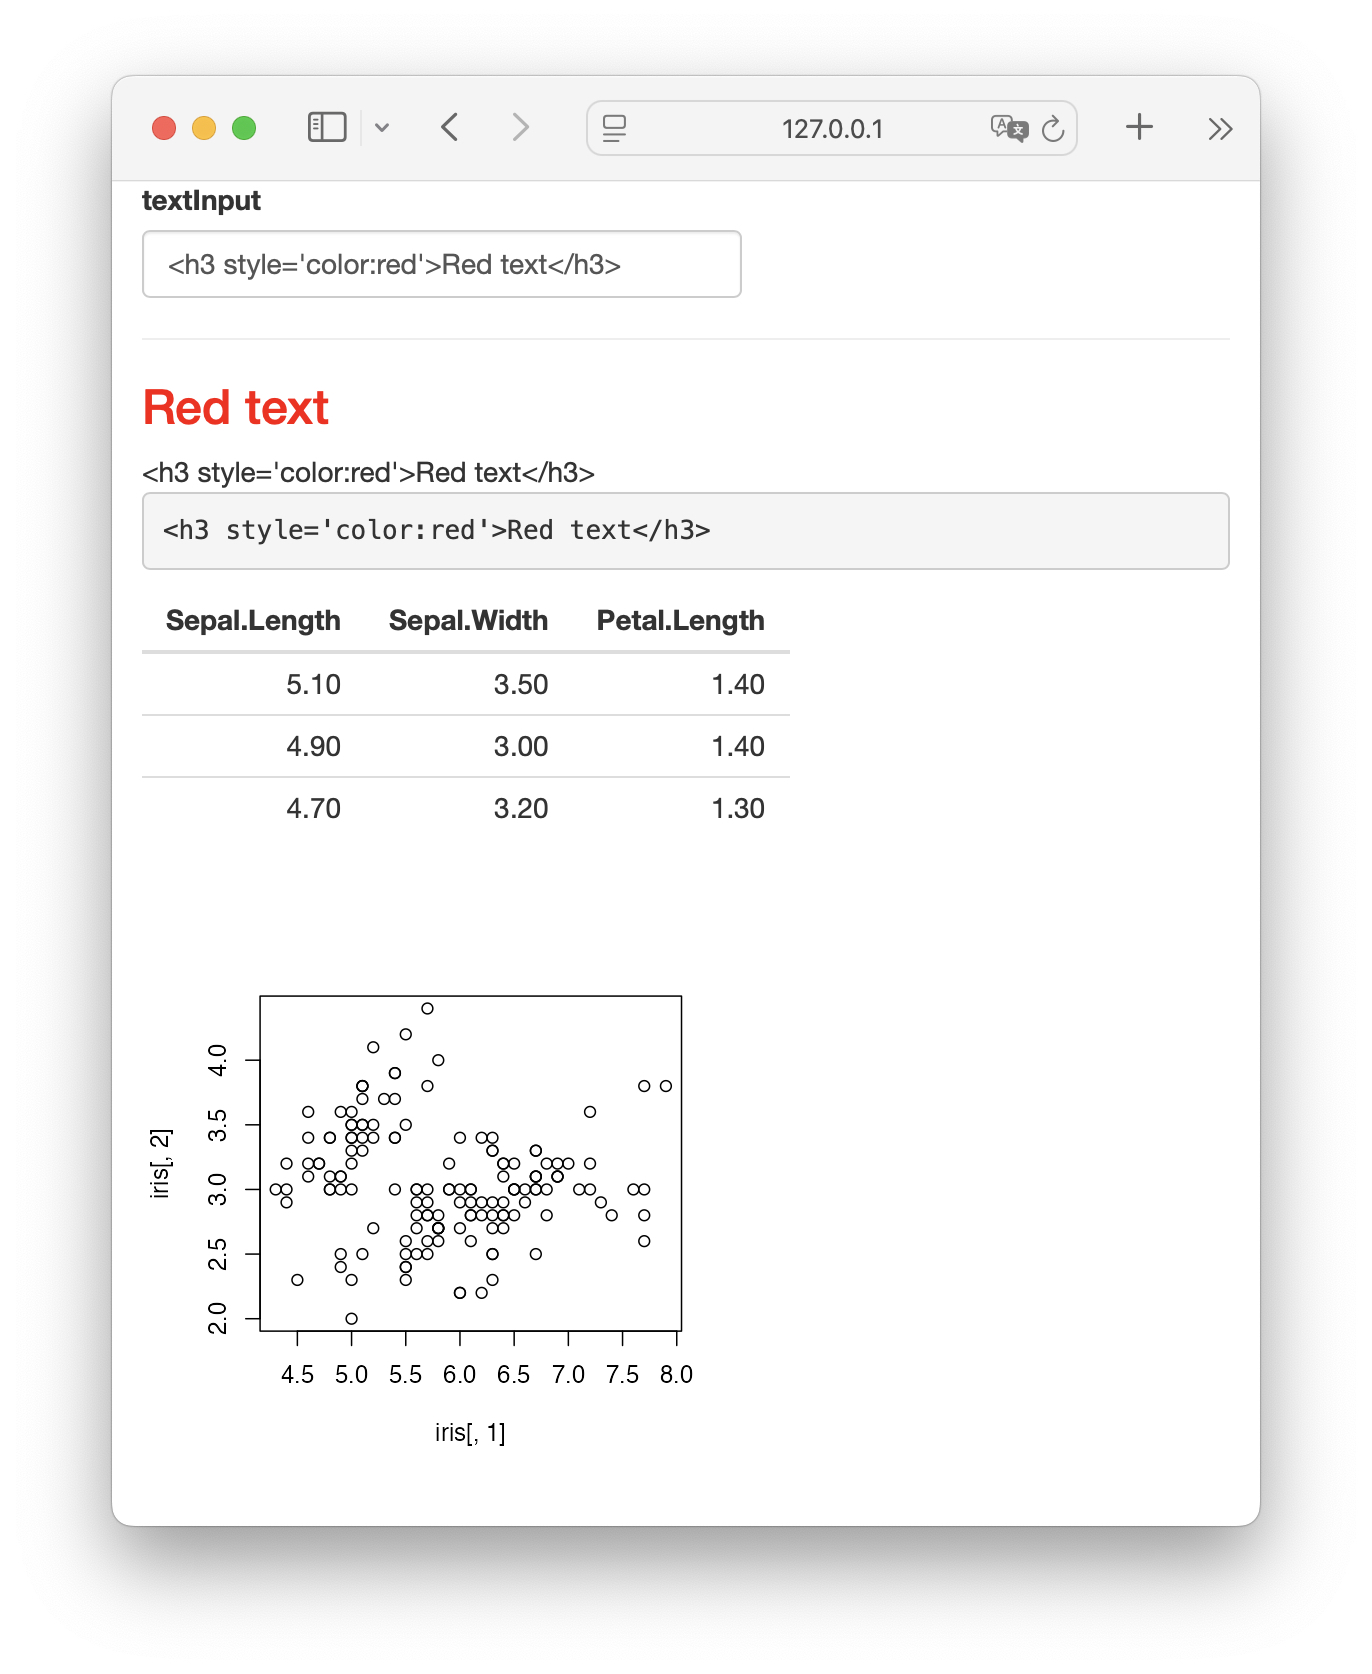
Task: Show more toolbar items with double chevron
Action: (x=1220, y=128)
